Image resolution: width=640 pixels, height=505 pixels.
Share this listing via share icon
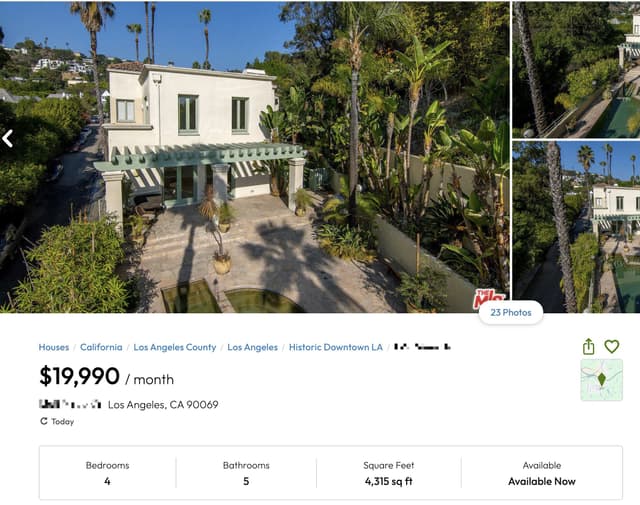click(589, 347)
